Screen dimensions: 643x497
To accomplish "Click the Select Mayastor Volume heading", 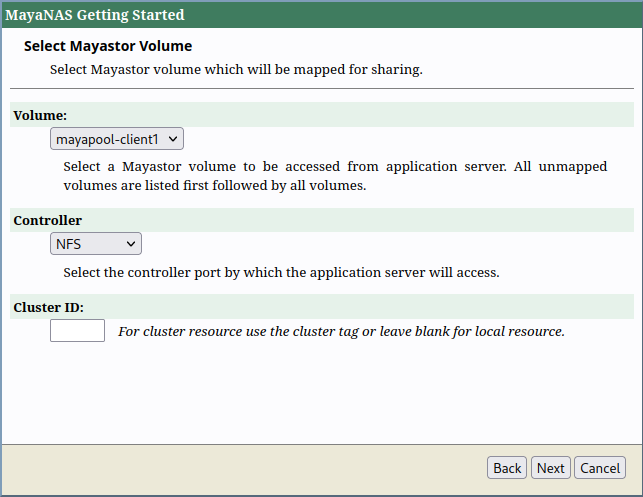I will (107, 46).
